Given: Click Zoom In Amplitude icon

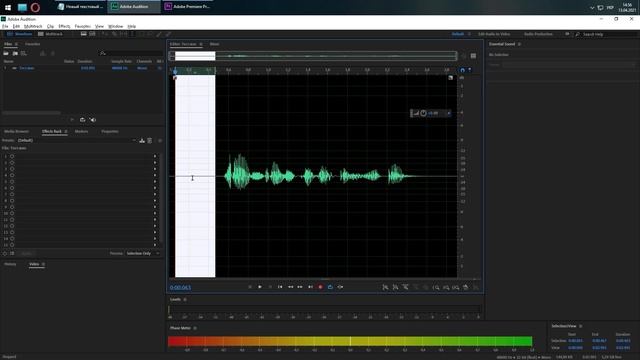Looking at the screenshot, I should point(385,287).
